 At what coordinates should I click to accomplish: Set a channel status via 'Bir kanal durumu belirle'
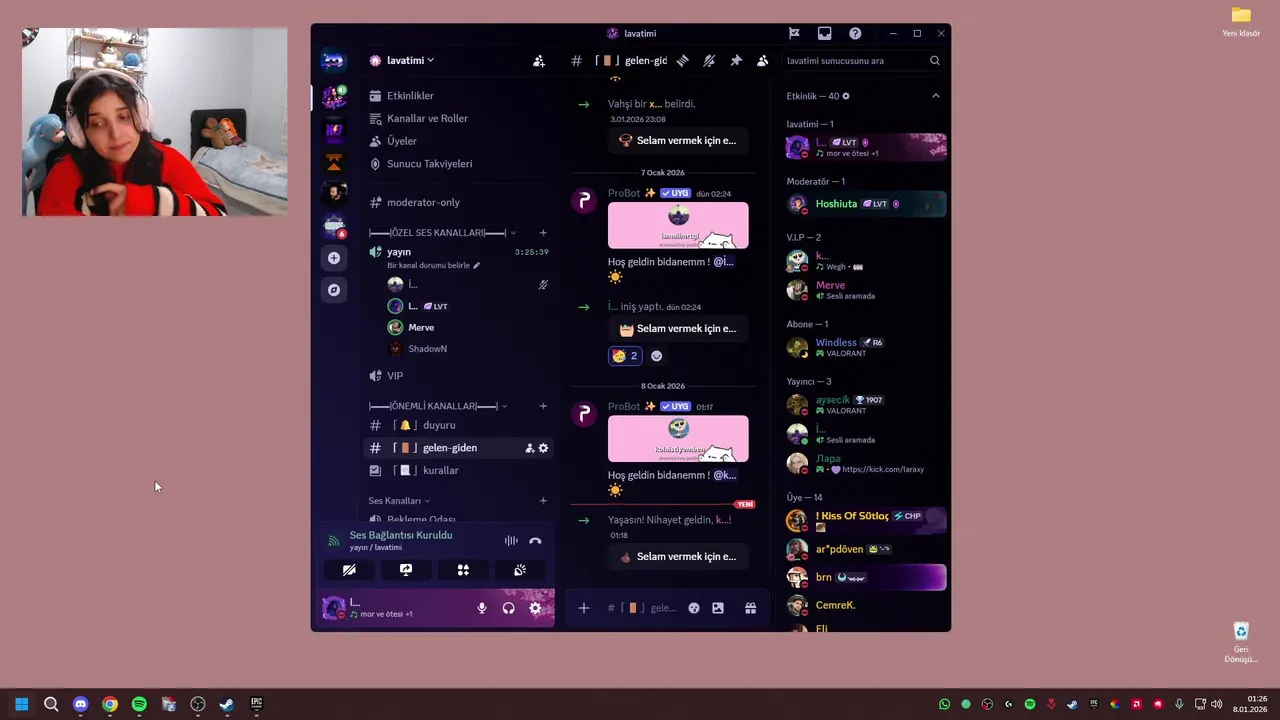pyautogui.click(x=433, y=266)
